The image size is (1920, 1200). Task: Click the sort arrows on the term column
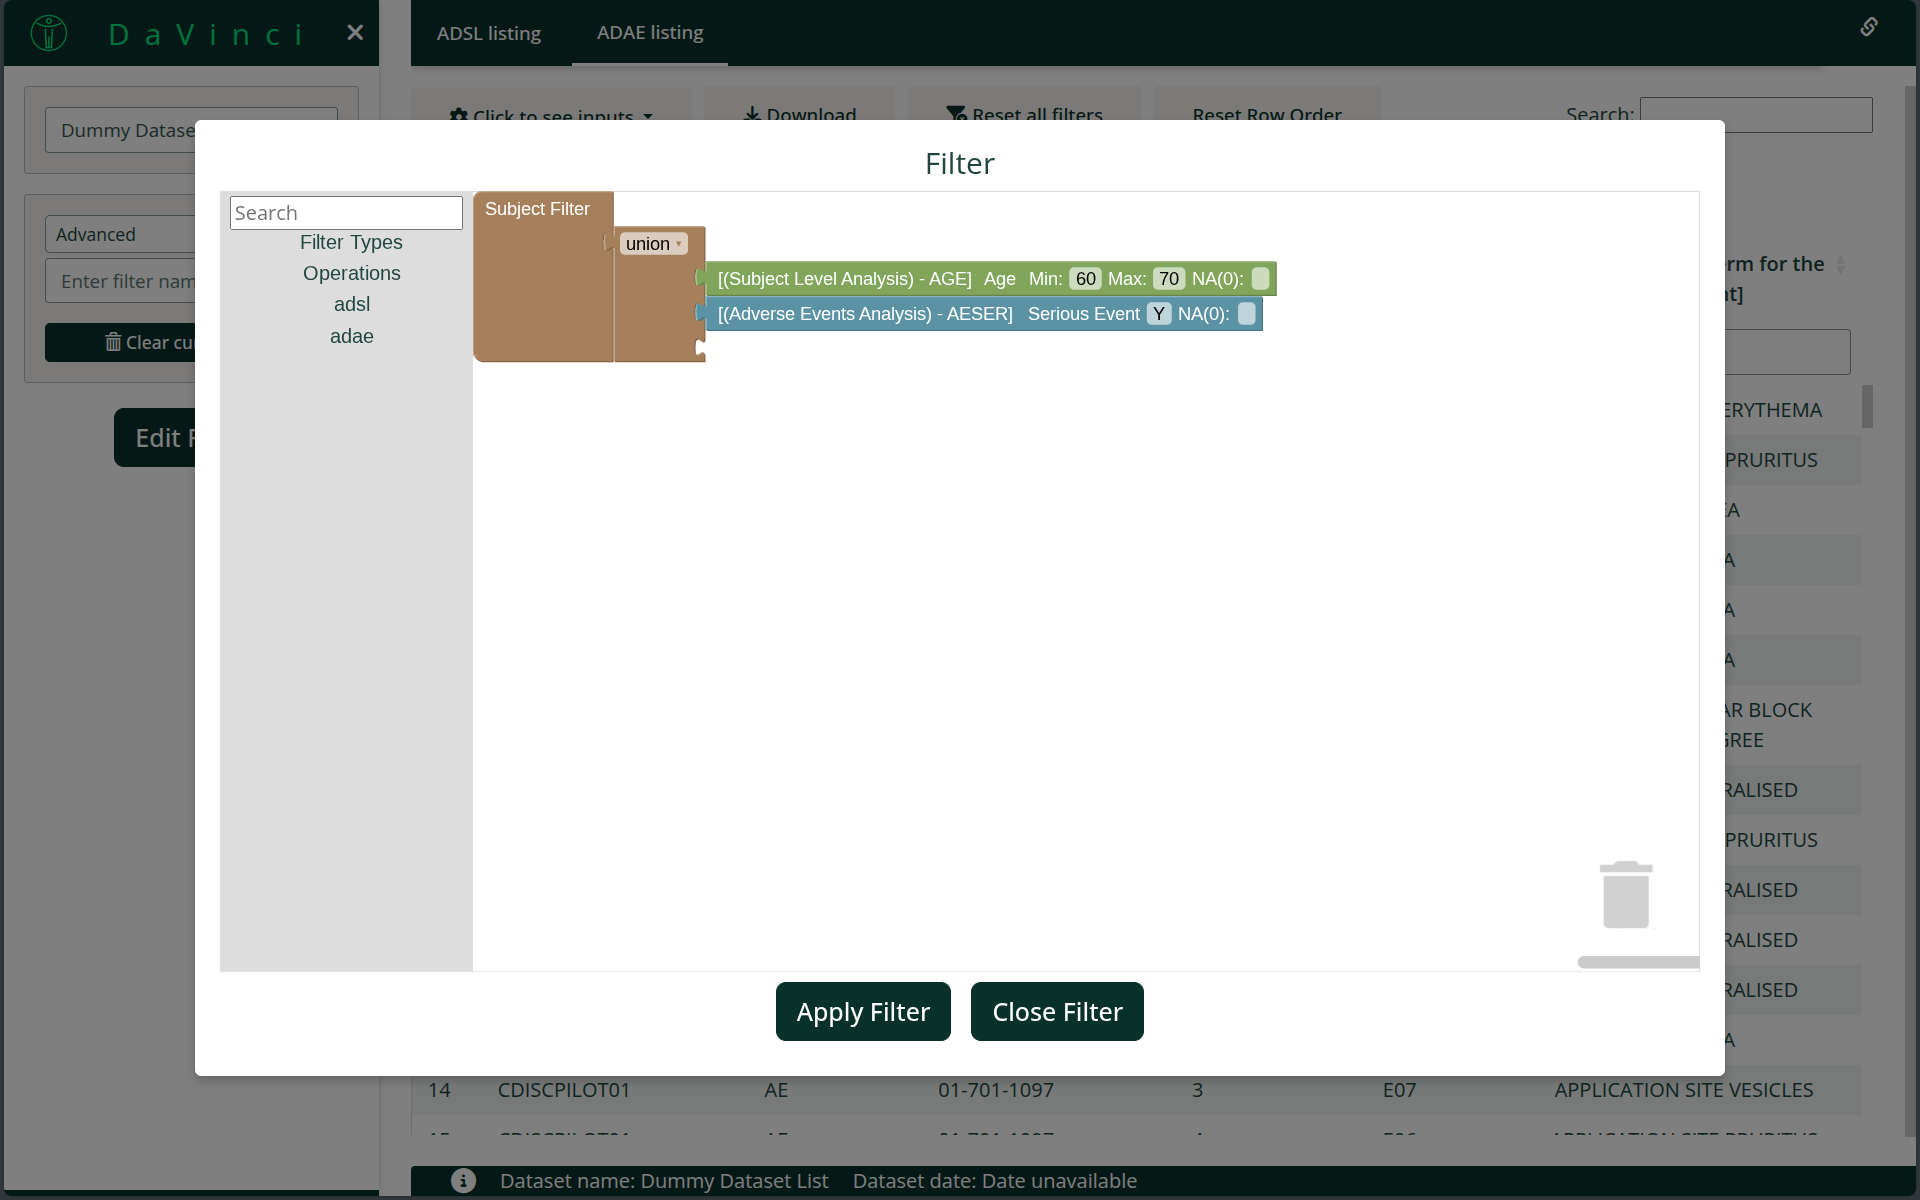[x=1840, y=265]
